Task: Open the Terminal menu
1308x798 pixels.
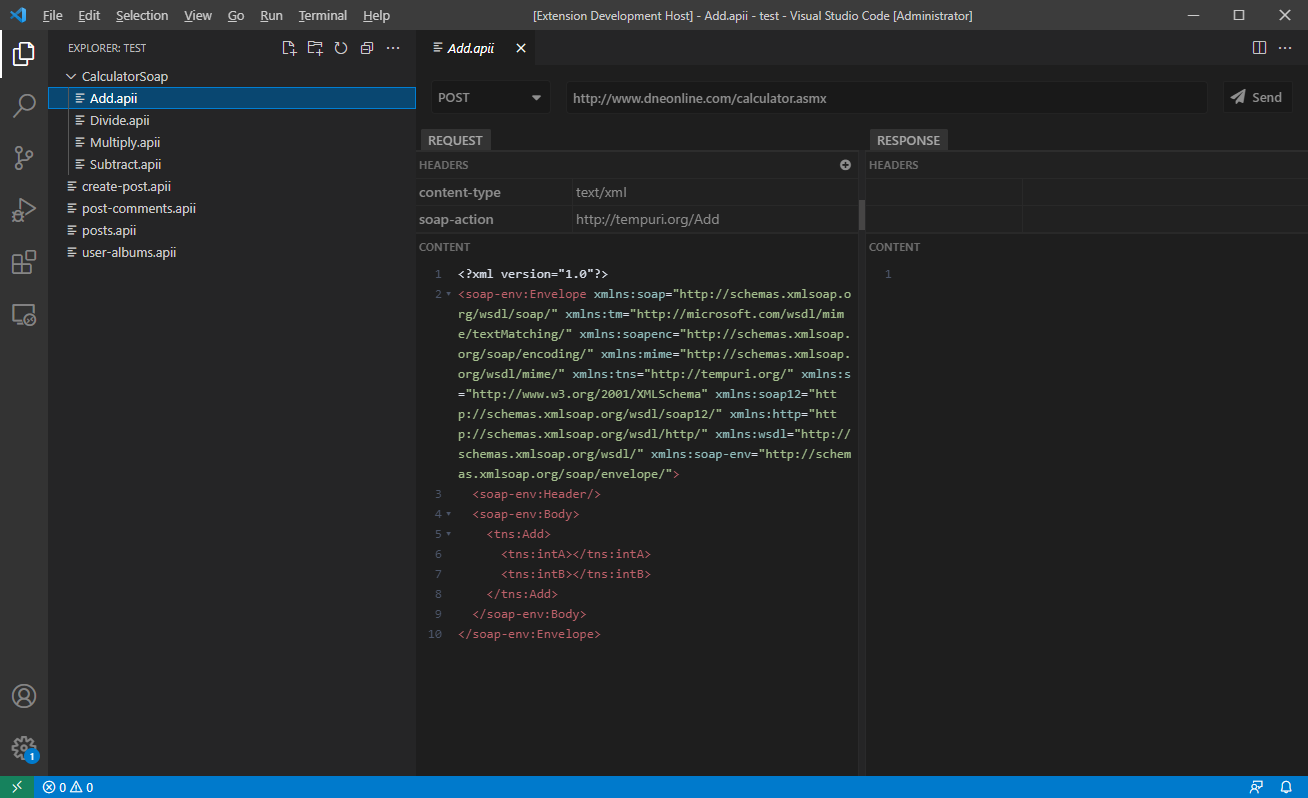Action: [323, 15]
